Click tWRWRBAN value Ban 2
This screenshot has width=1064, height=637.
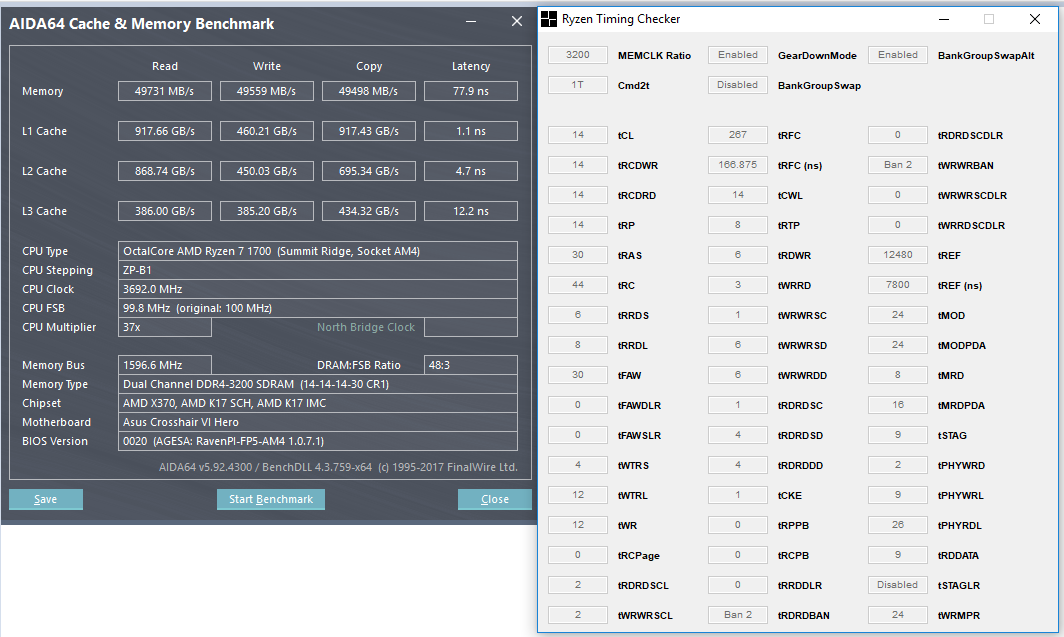point(898,165)
